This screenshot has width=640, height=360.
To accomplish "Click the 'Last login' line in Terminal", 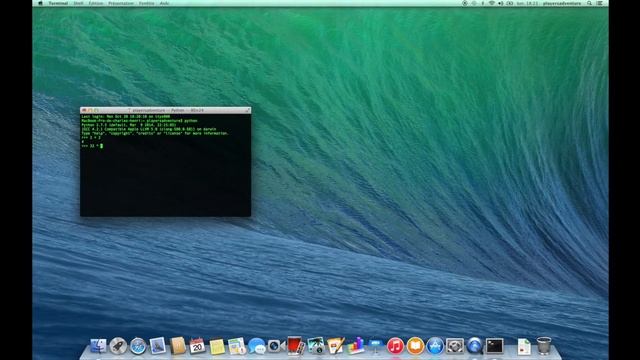I will 126,117.
